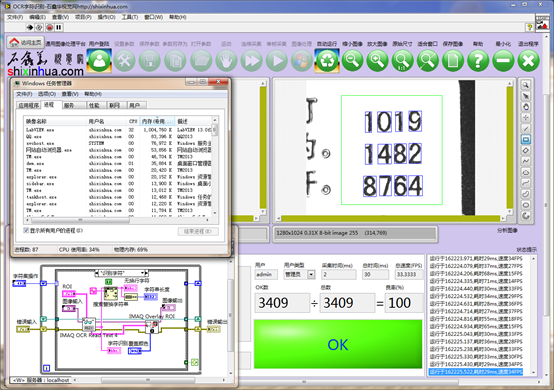
Task: Click the 单帧采集 play icon
Action: [277, 61]
